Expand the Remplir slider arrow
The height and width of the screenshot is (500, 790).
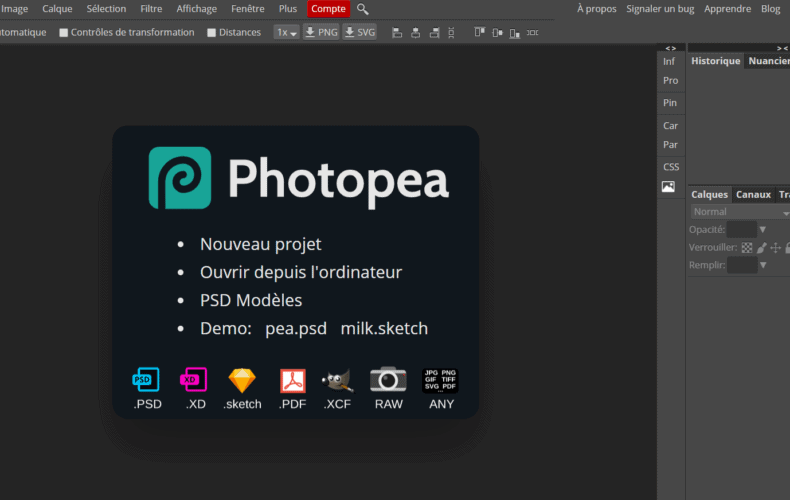coord(763,265)
